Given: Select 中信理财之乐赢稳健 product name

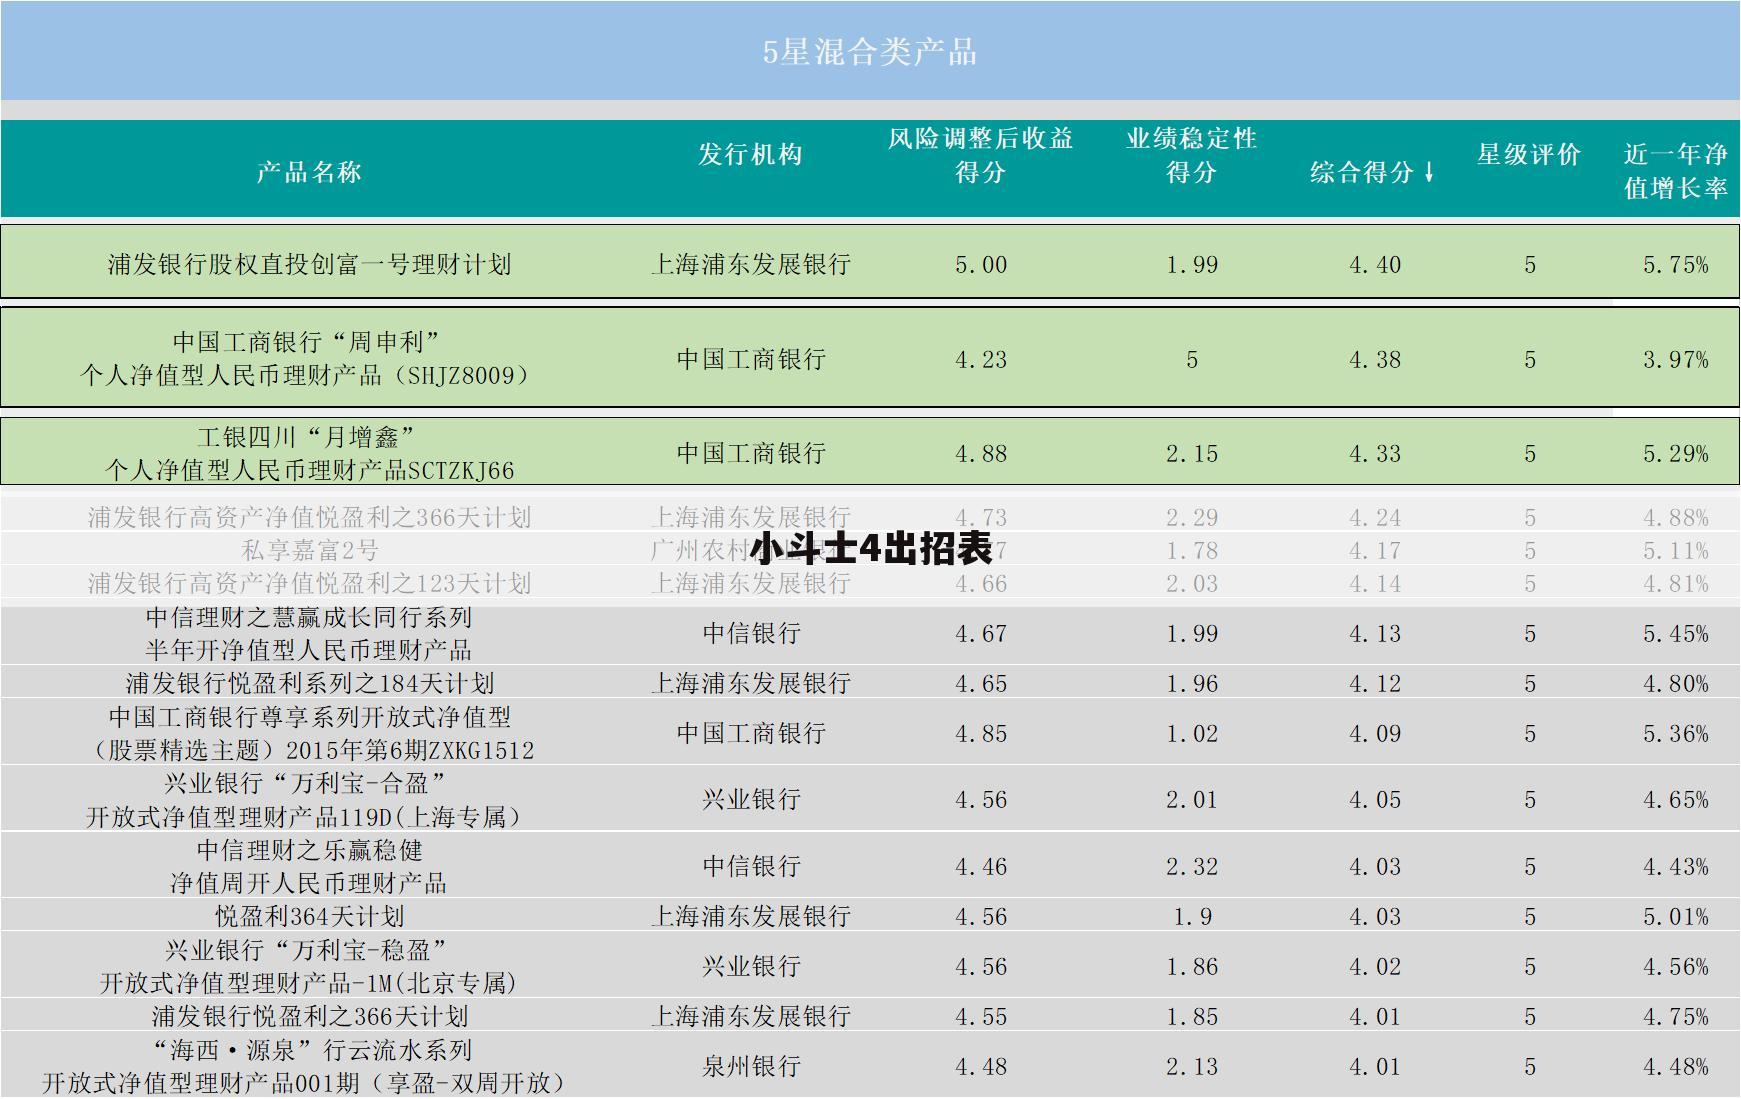Looking at the screenshot, I should tap(309, 866).
